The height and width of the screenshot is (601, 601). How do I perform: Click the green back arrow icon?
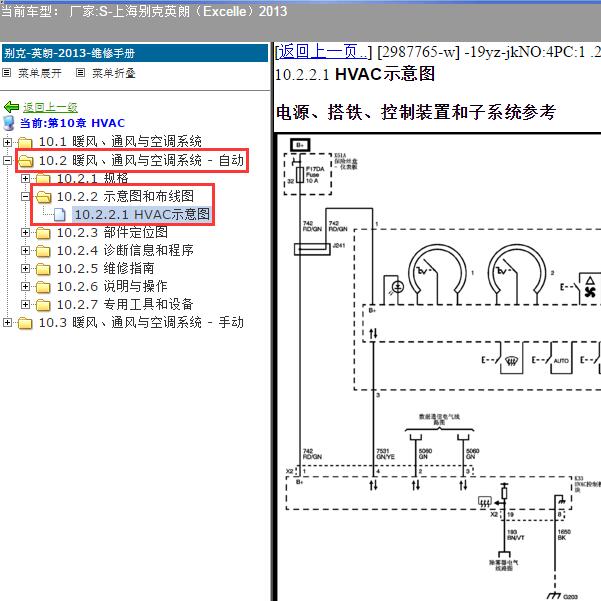[x=11, y=107]
